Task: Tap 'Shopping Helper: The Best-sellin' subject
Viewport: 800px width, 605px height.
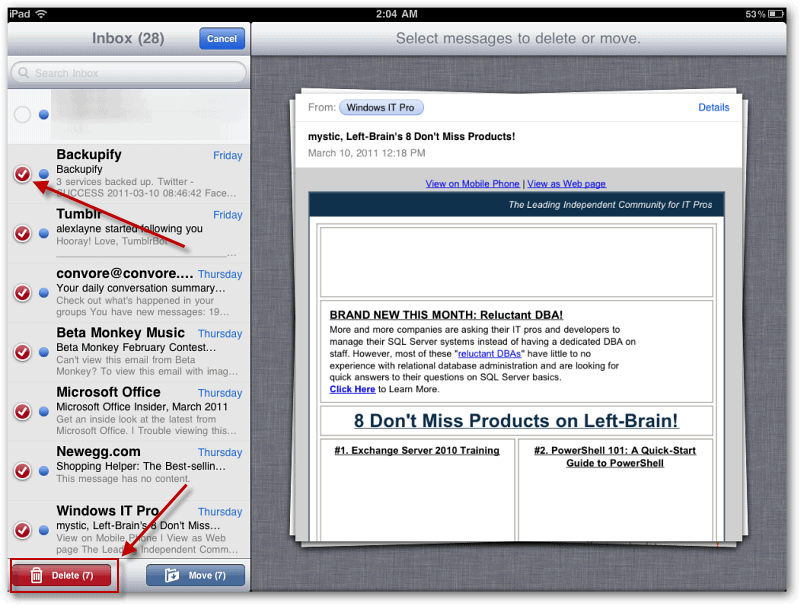Action: [x=141, y=466]
